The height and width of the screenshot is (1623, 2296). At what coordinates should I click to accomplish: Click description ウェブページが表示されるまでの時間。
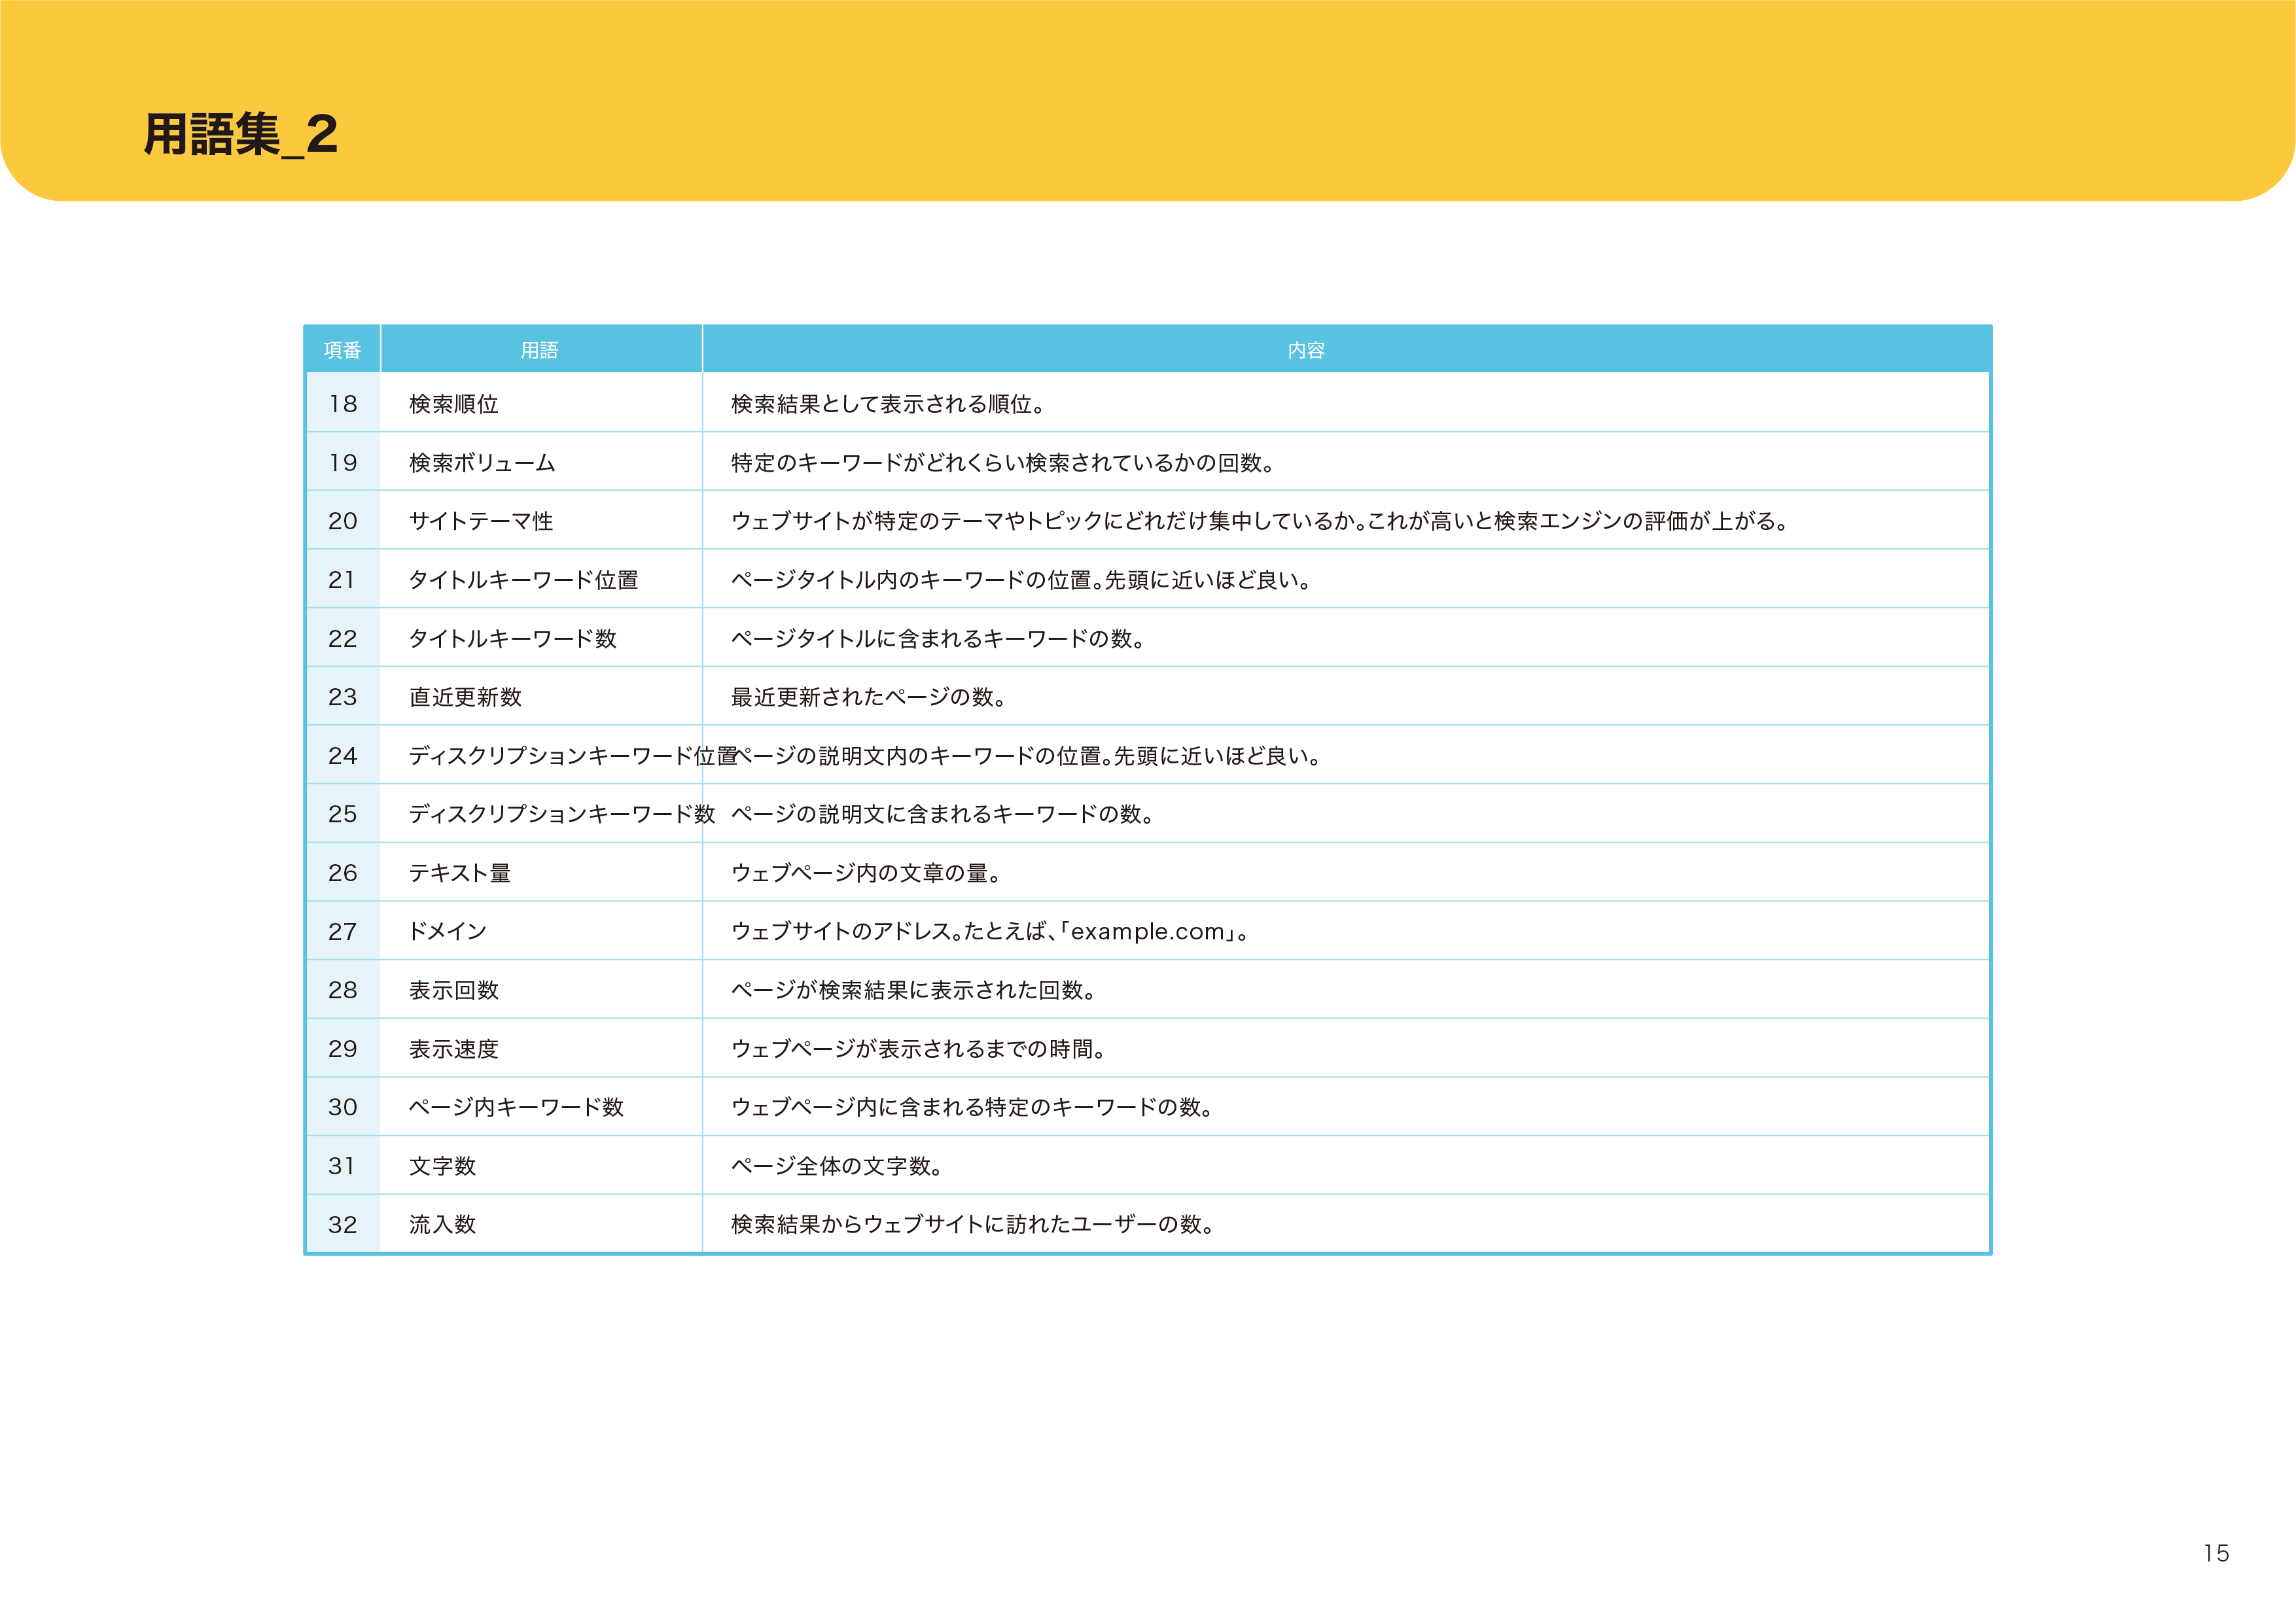[918, 1049]
